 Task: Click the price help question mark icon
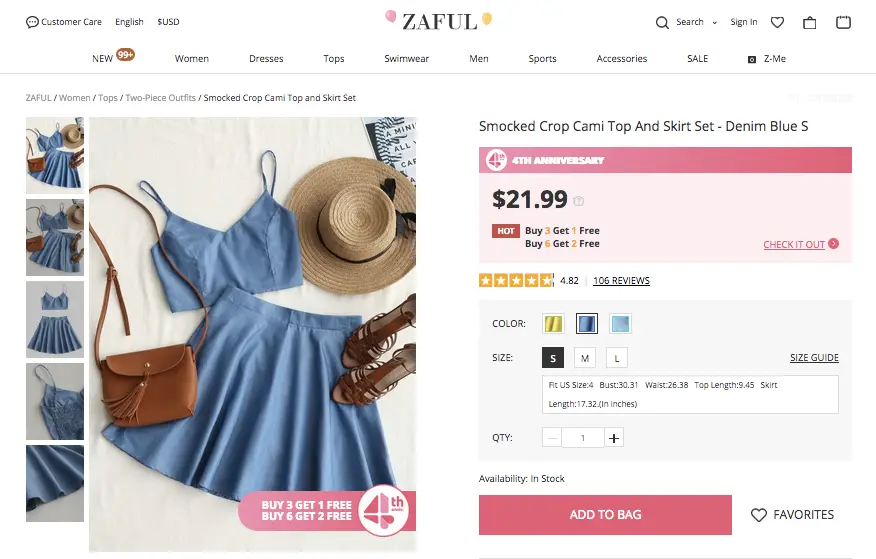(579, 201)
